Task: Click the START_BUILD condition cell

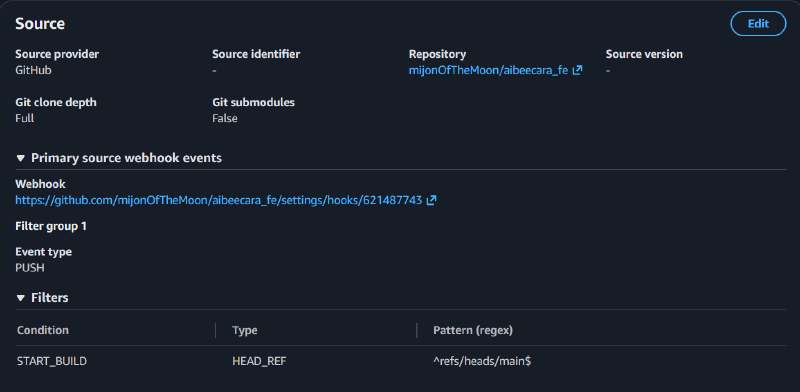Action: [52, 361]
